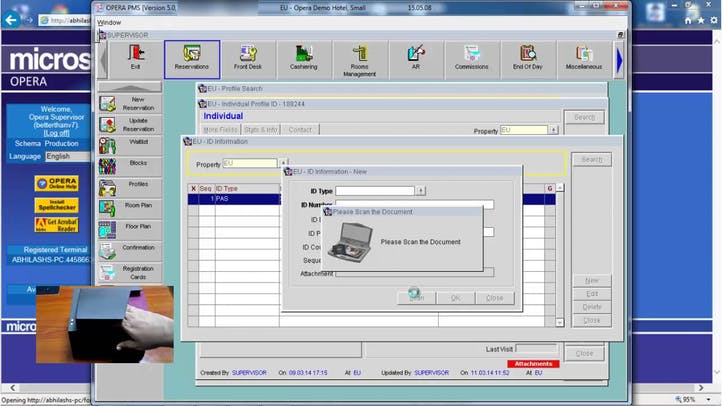Open the Reservations module
The image size is (722, 406).
(192, 59)
